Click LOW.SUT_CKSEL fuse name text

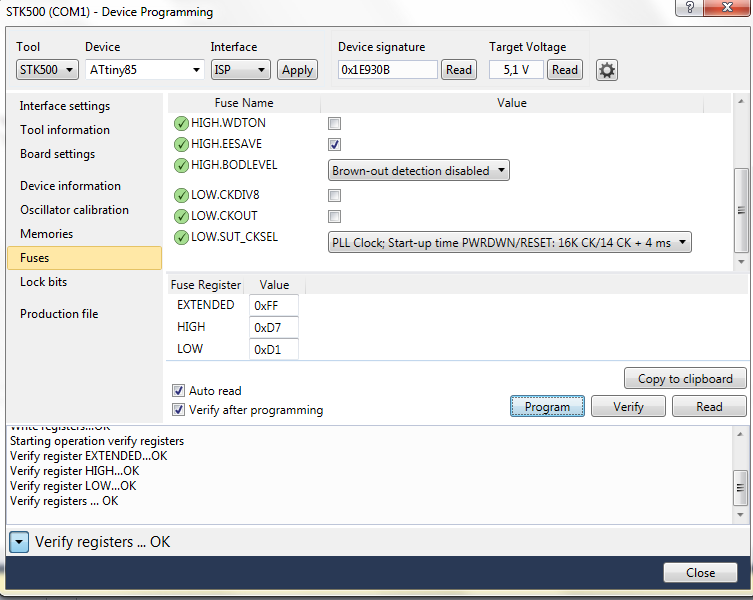pyautogui.click(x=234, y=237)
